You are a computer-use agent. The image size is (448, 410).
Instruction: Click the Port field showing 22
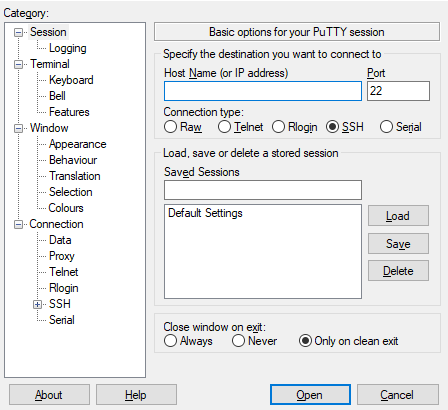coord(398,91)
